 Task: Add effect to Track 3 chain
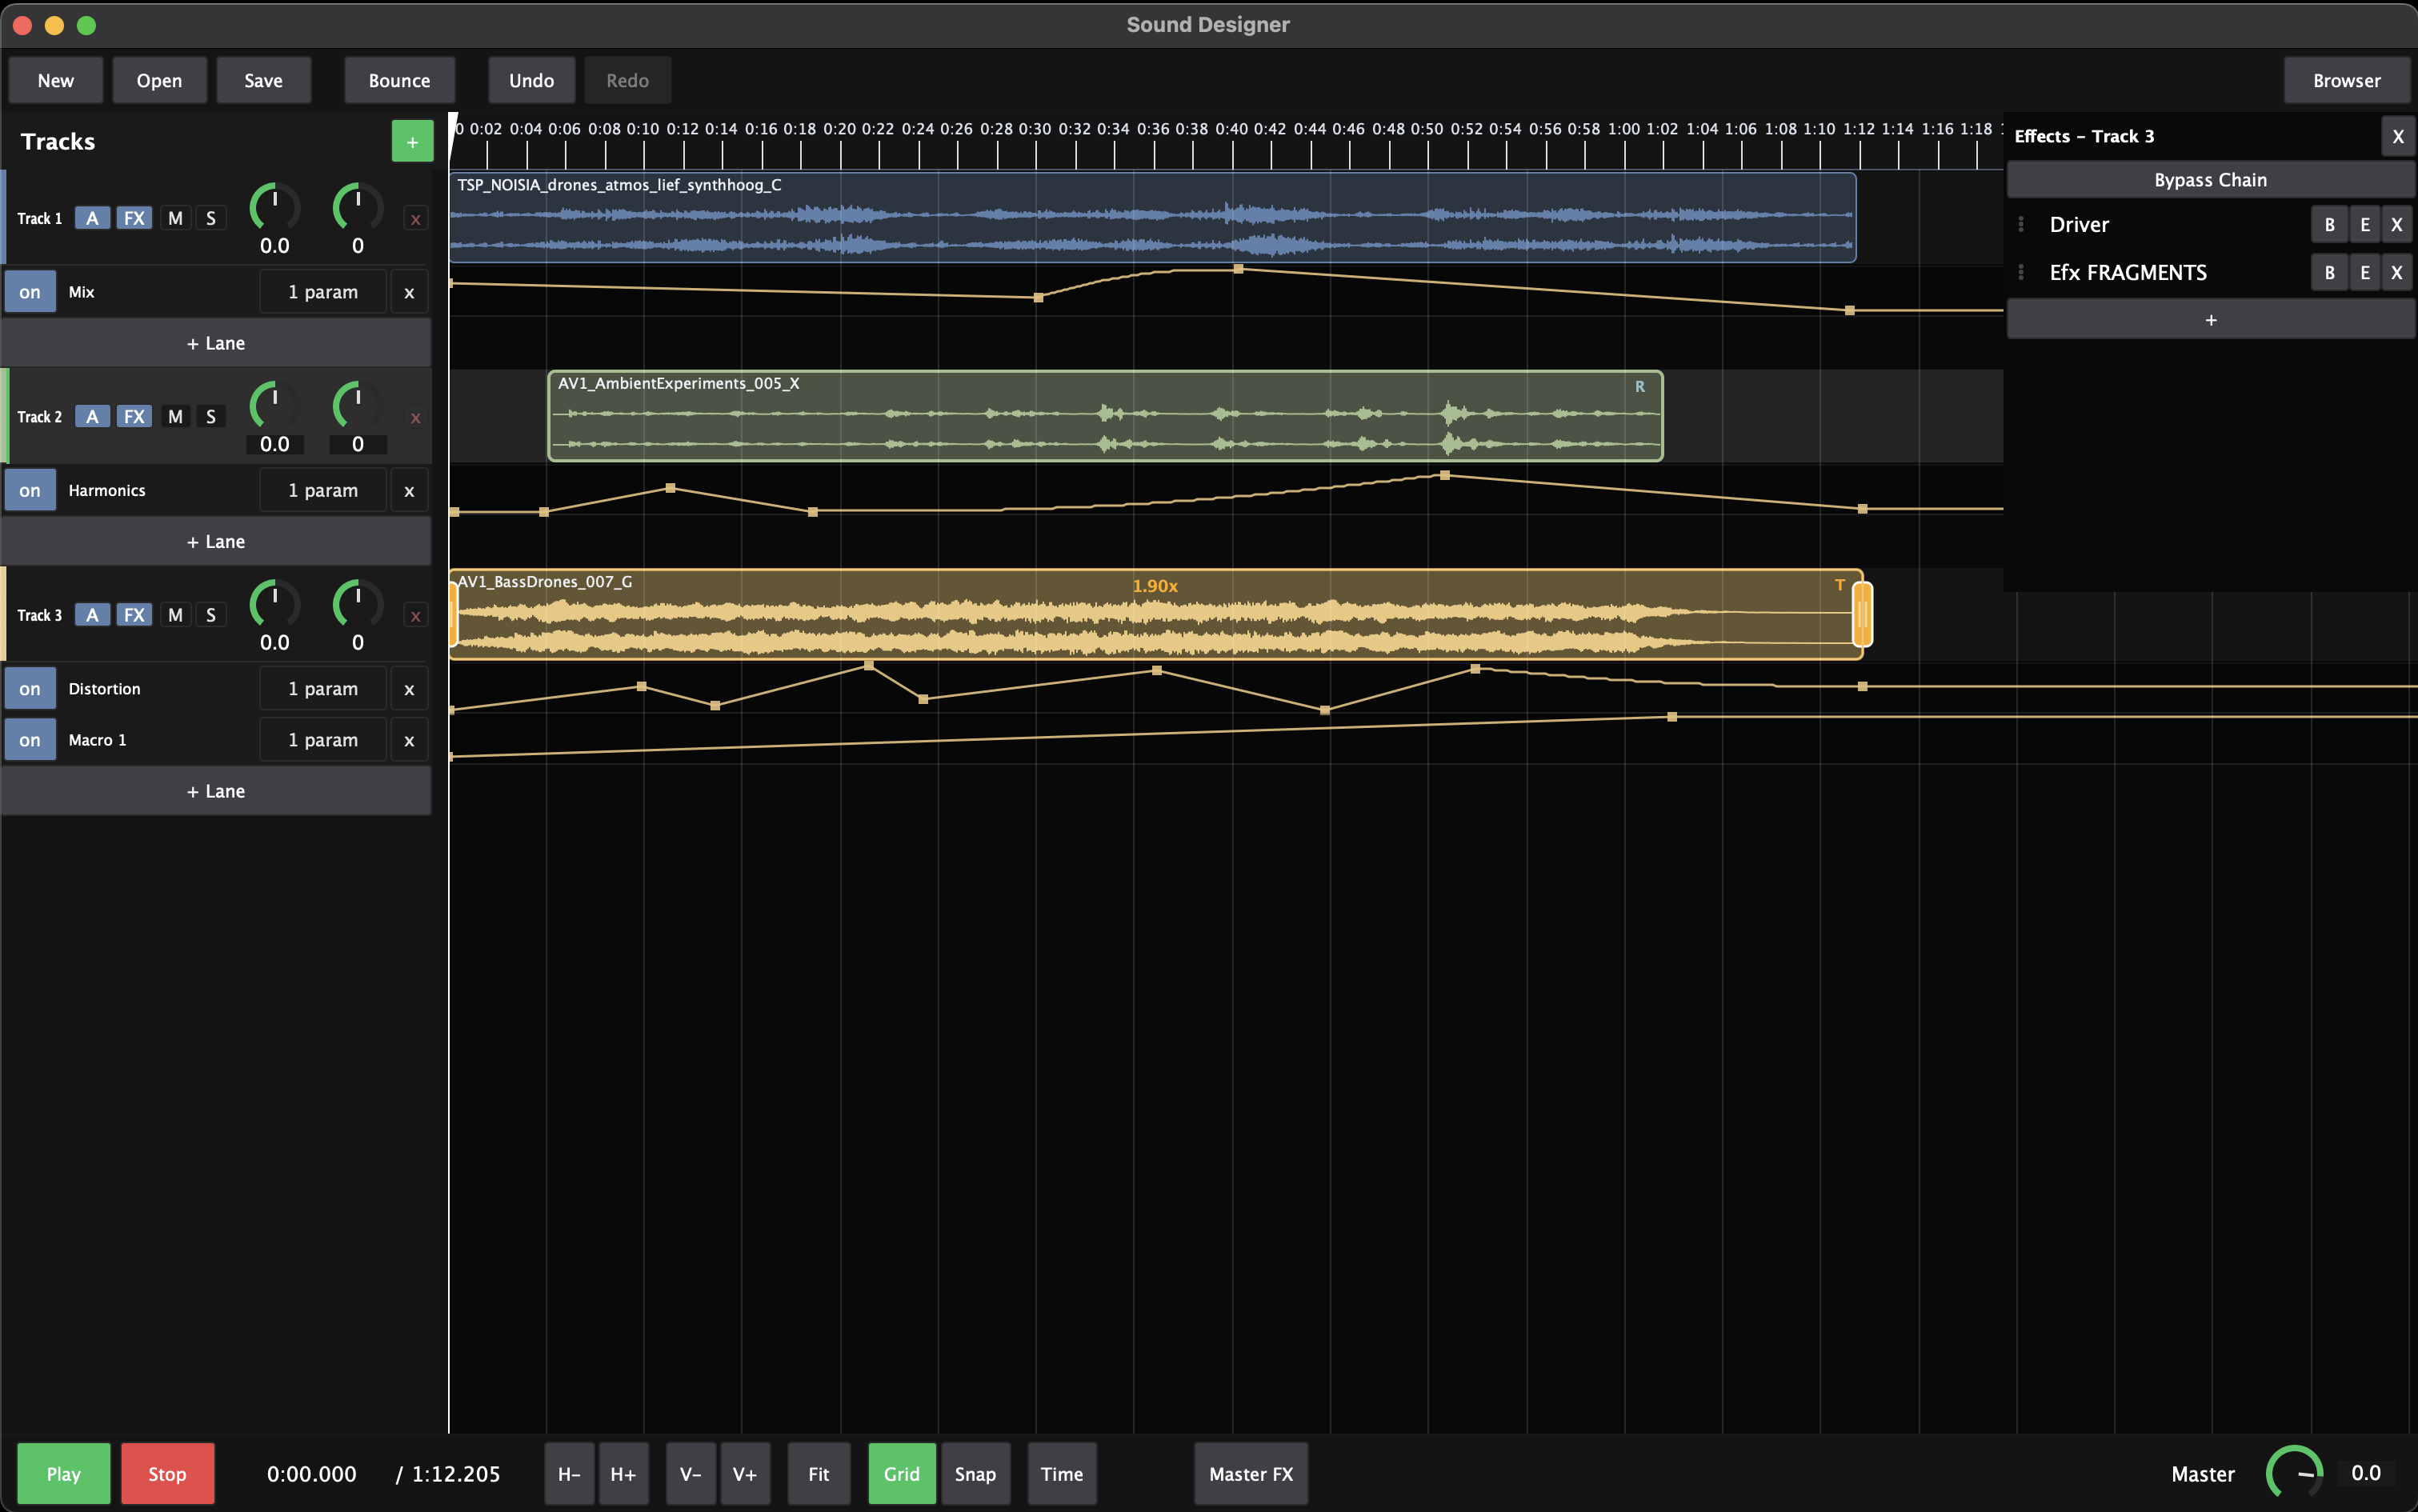pyautogui.click(x=2210, y=320)
